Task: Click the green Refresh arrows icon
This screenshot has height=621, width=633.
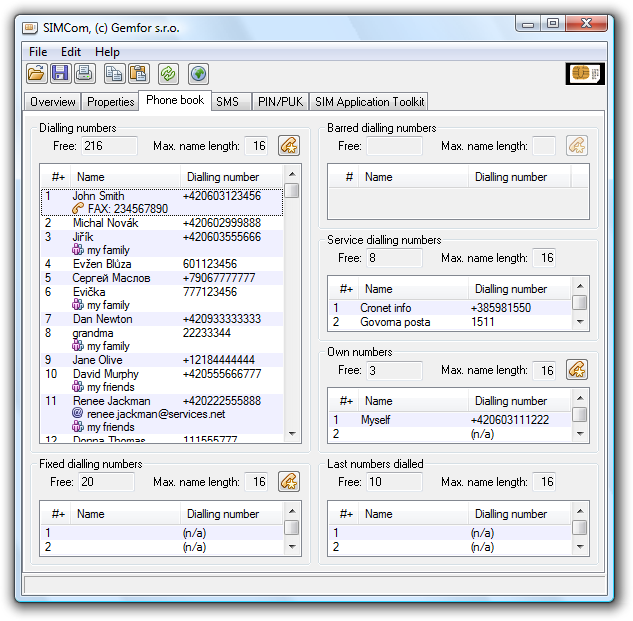Action: pos(168,73)
